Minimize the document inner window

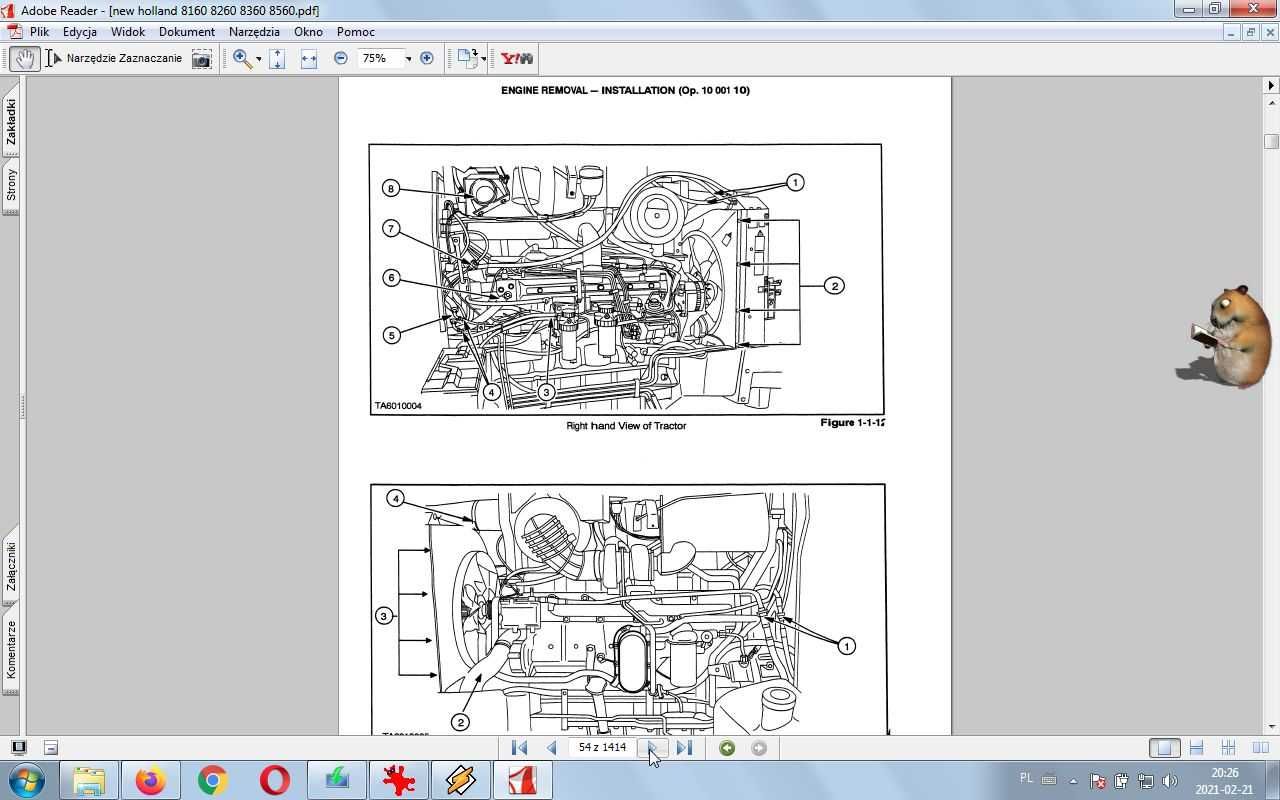(x=1230, y=32)
